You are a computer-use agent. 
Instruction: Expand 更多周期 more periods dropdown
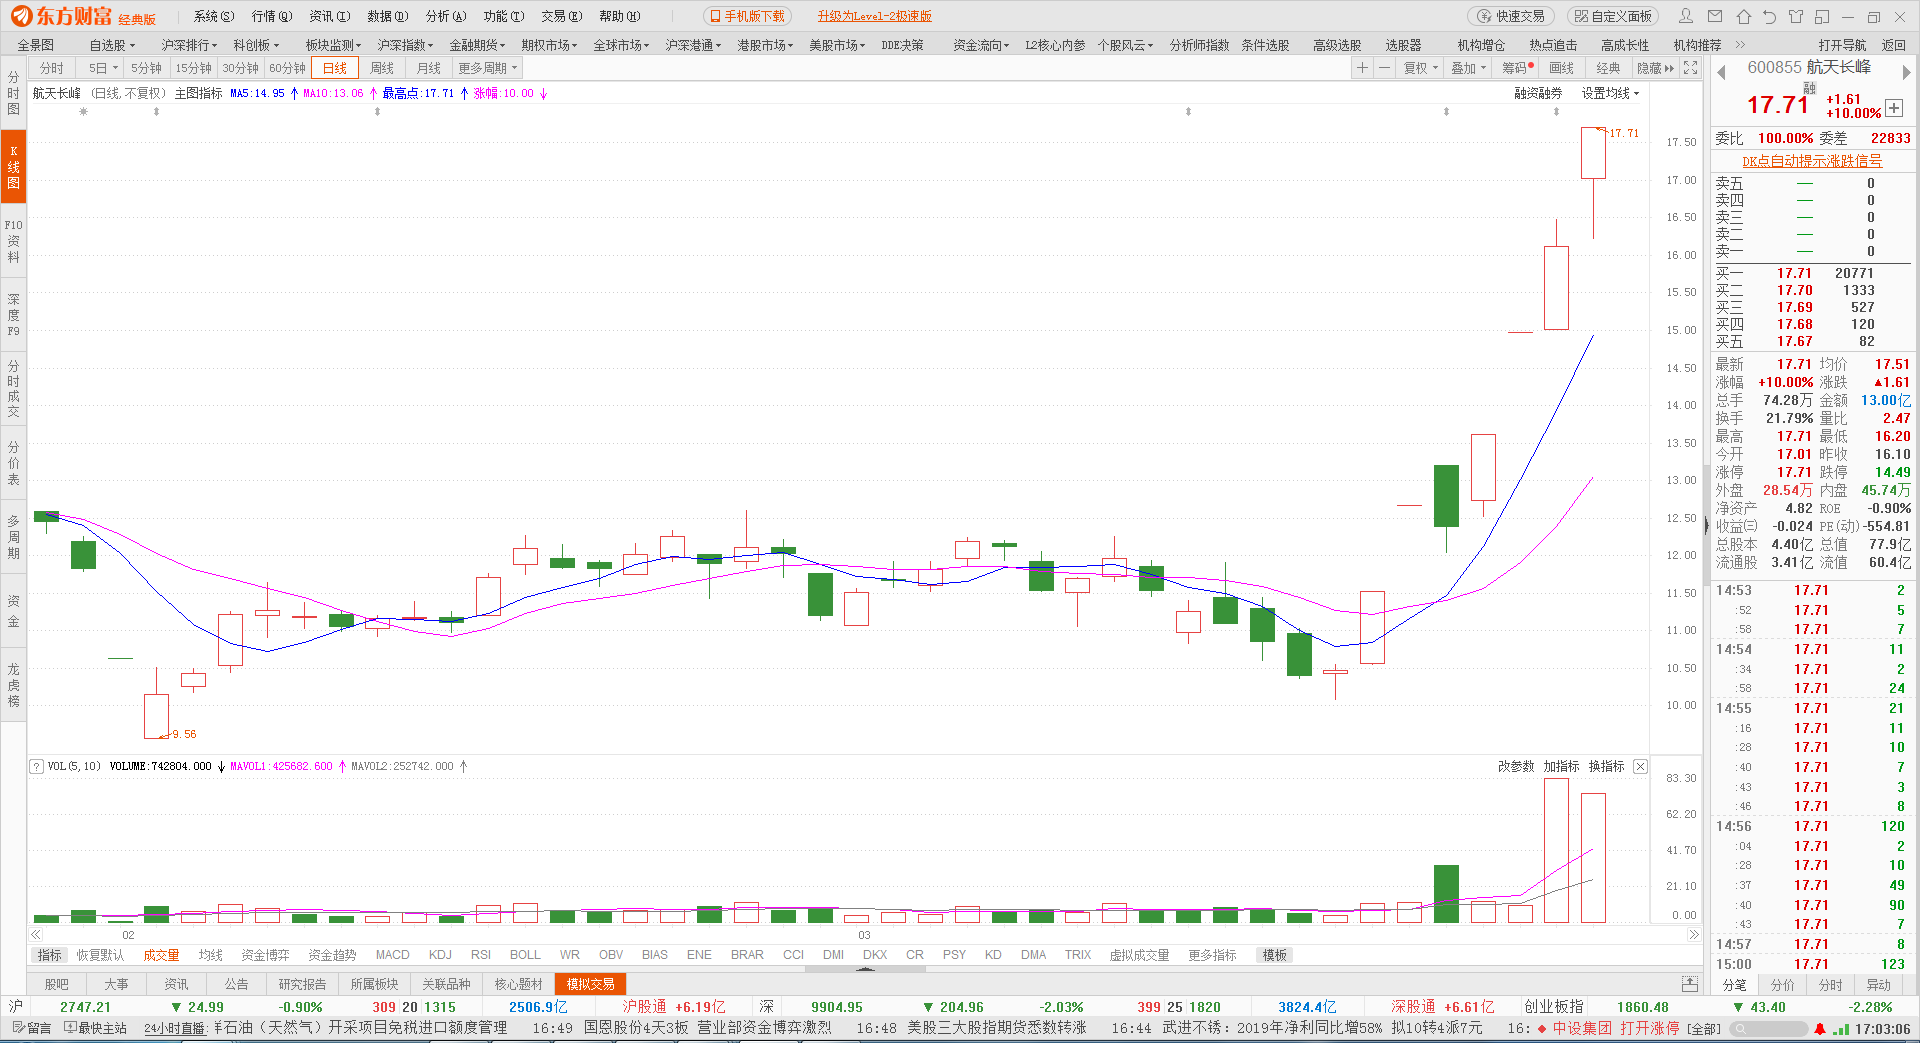(x=488, y=68)
